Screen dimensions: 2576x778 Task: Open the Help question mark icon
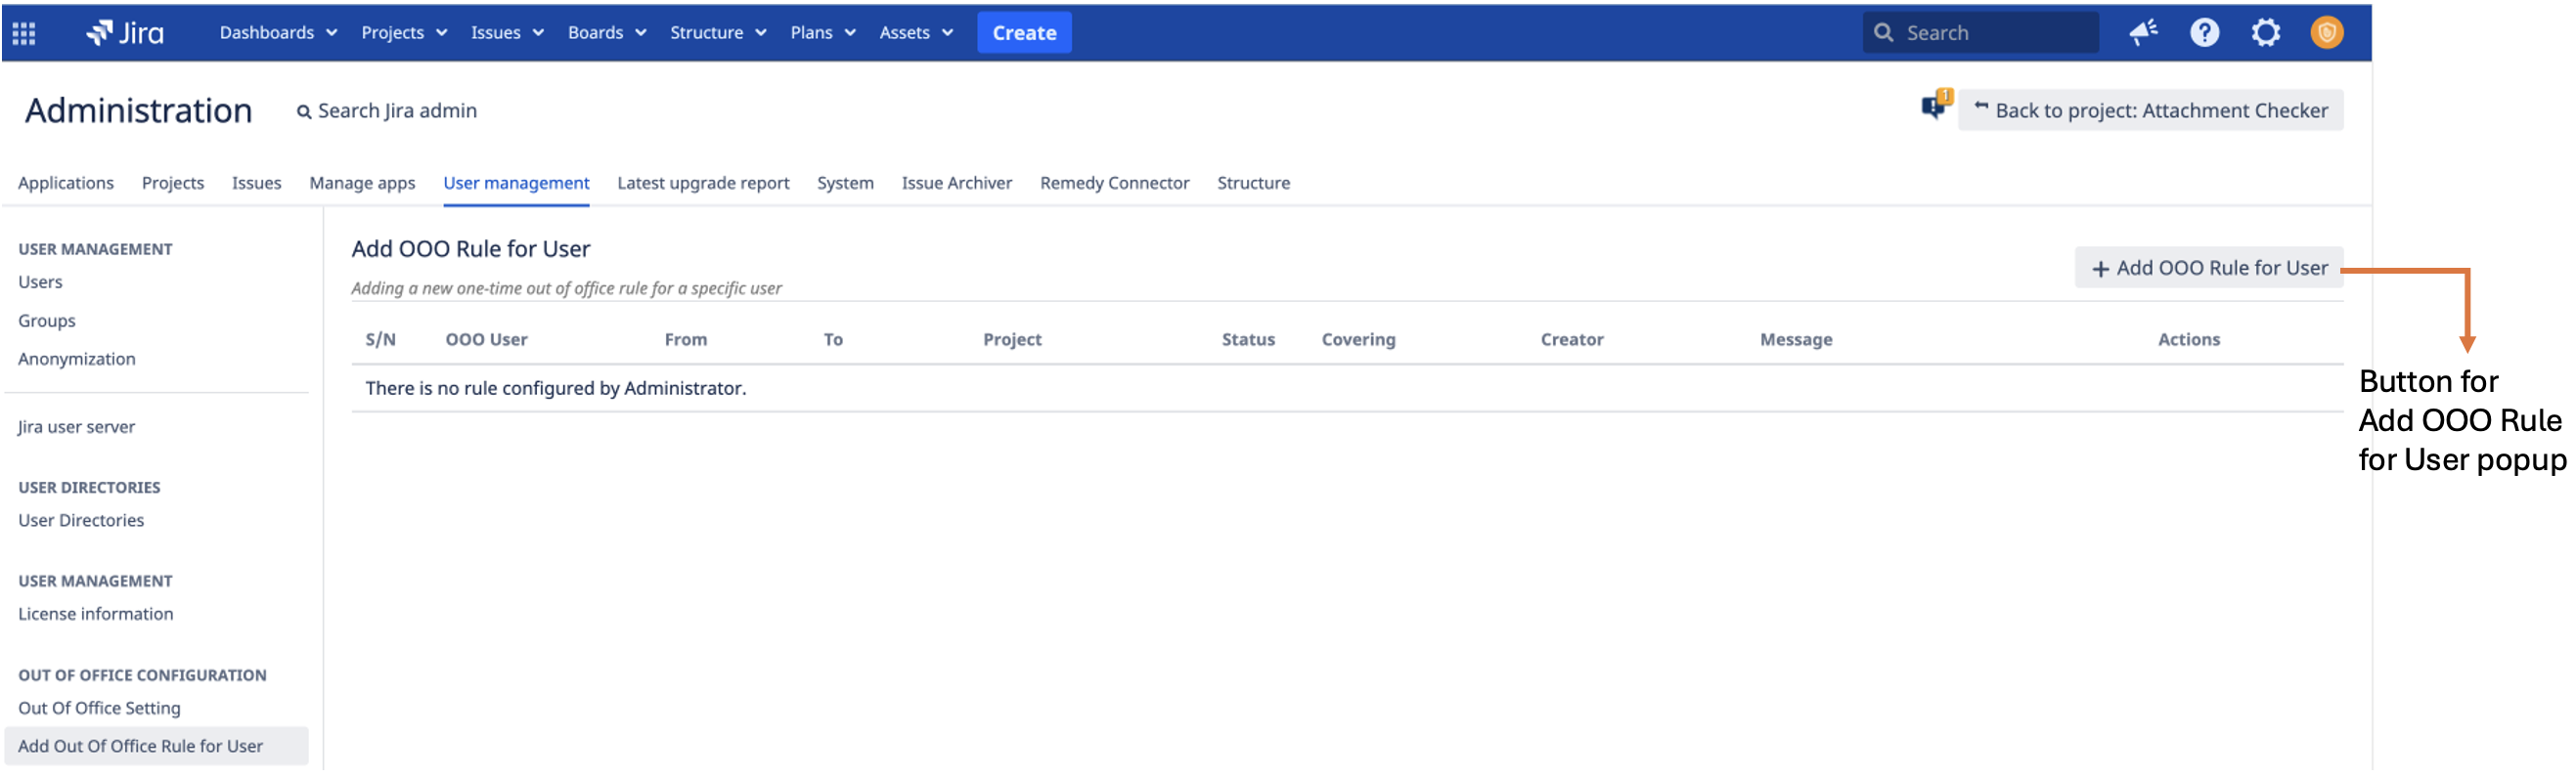[x=2204, y=33]
